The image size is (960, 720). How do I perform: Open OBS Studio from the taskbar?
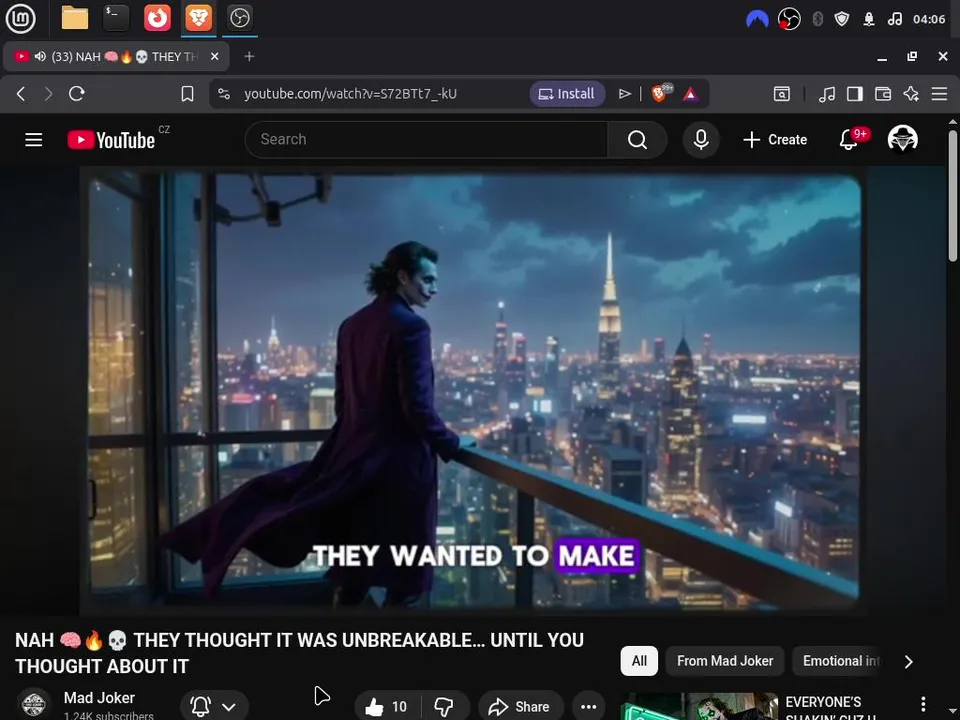coord(239,18)
